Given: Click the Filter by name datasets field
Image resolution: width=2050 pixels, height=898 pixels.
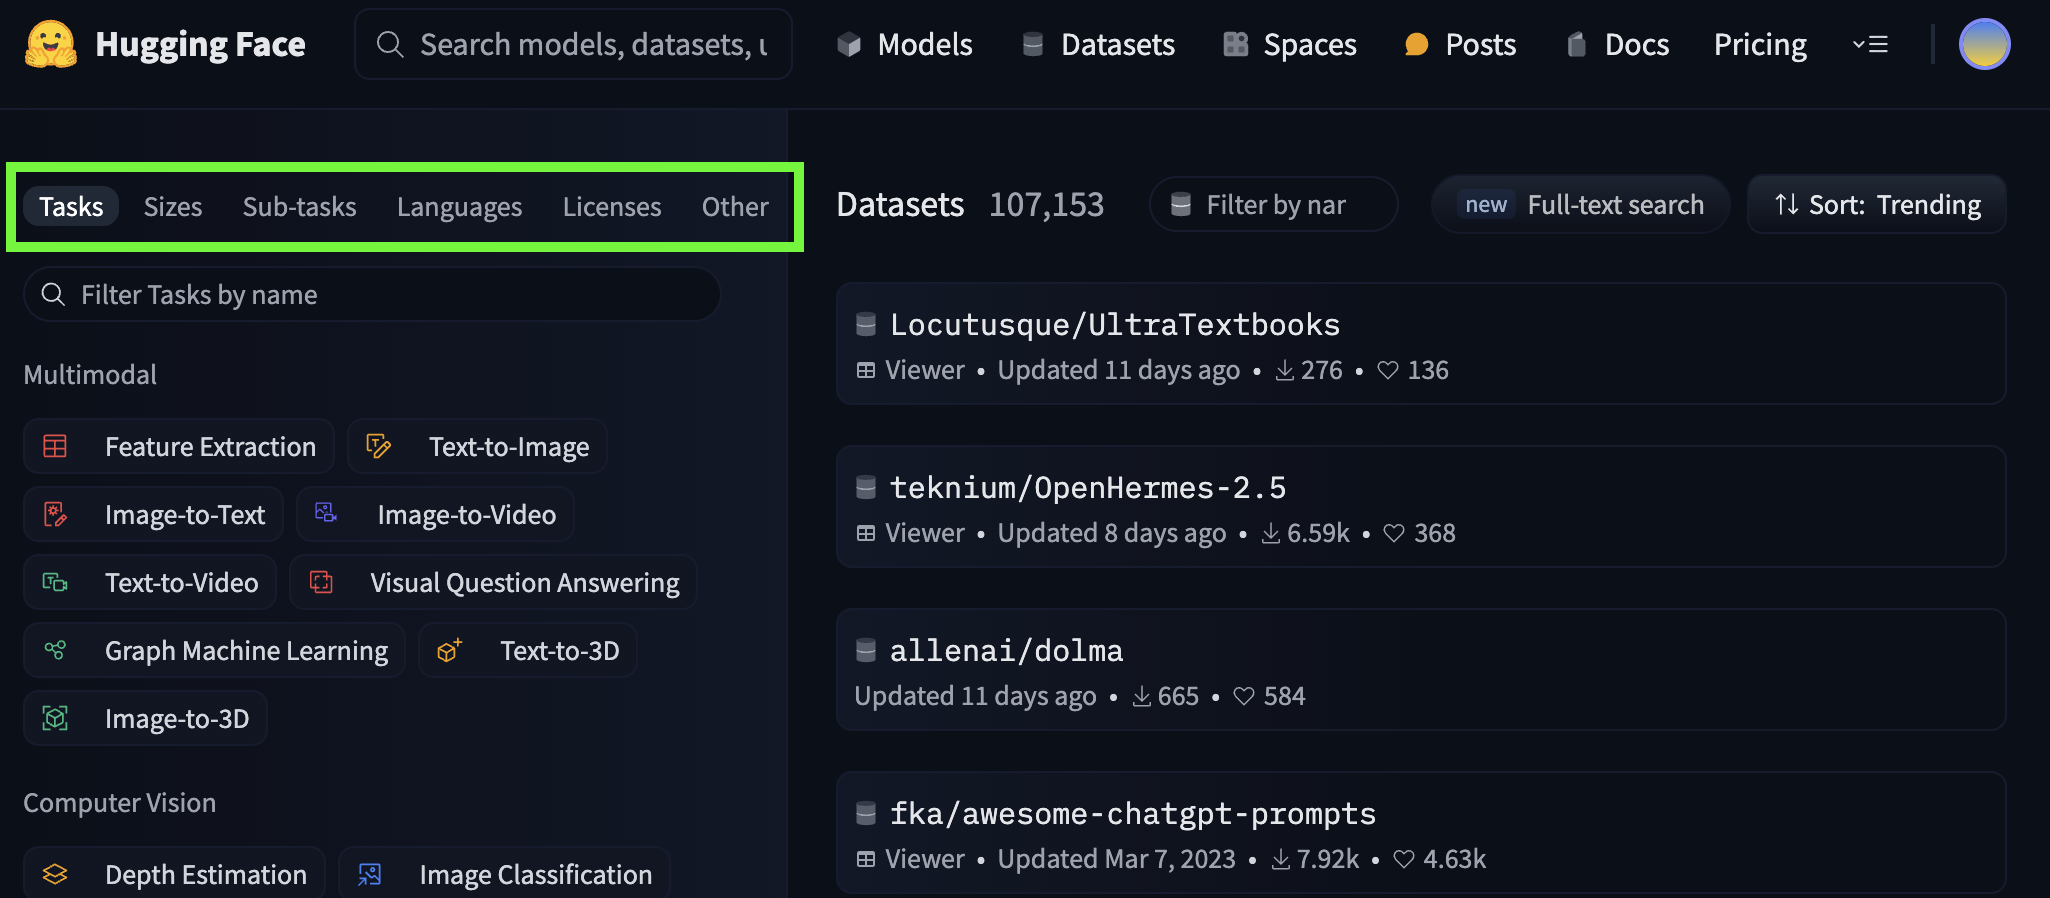Looking at the screenshot, I should pos(1273,204).
